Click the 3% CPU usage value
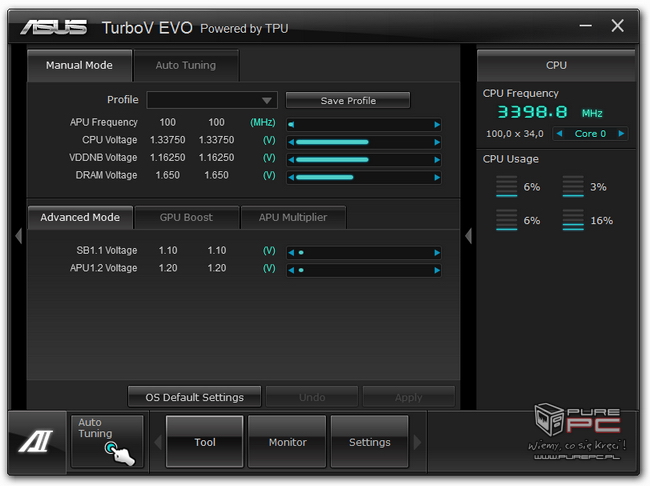This screenshot has width=650, height=486. tap(598, 187)
